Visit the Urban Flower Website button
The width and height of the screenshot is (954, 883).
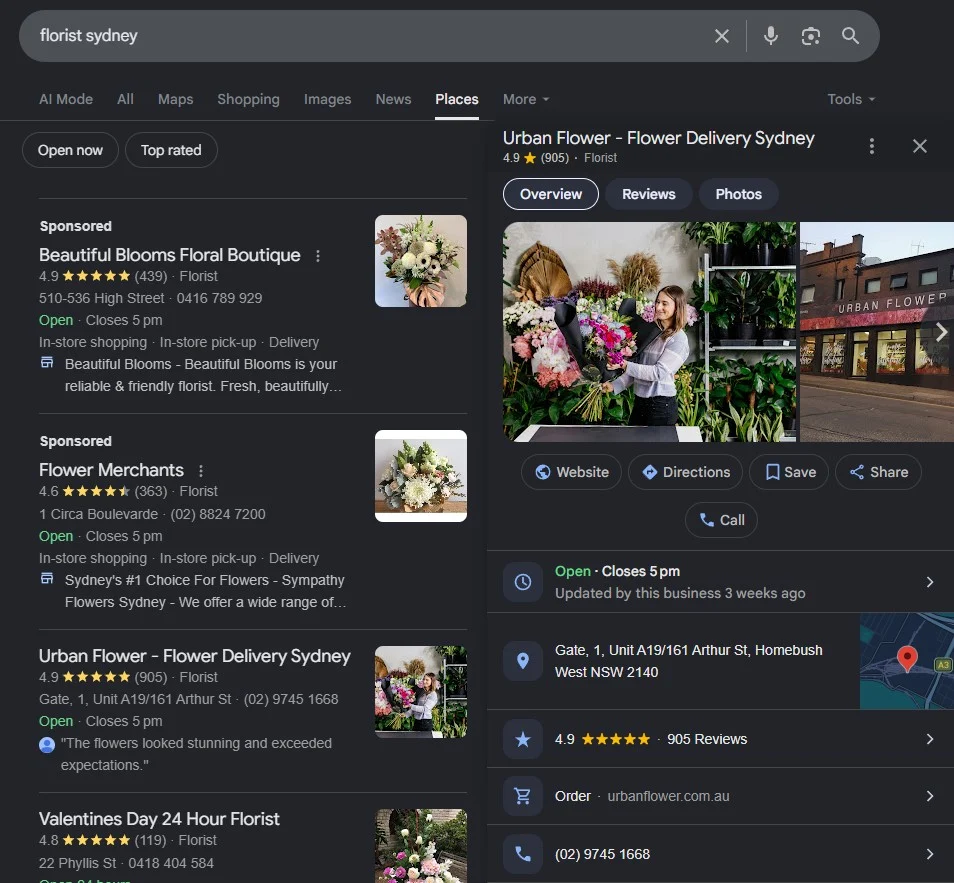click(x=571, y=472)
